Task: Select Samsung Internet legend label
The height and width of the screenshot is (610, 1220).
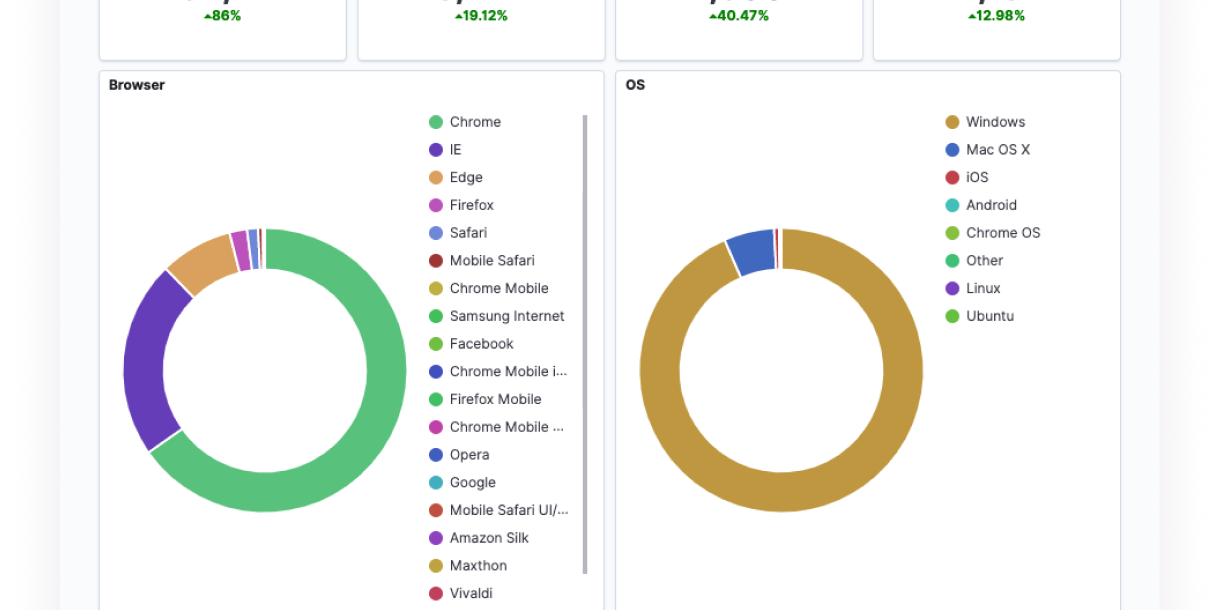Action: [x=506, y=316]
